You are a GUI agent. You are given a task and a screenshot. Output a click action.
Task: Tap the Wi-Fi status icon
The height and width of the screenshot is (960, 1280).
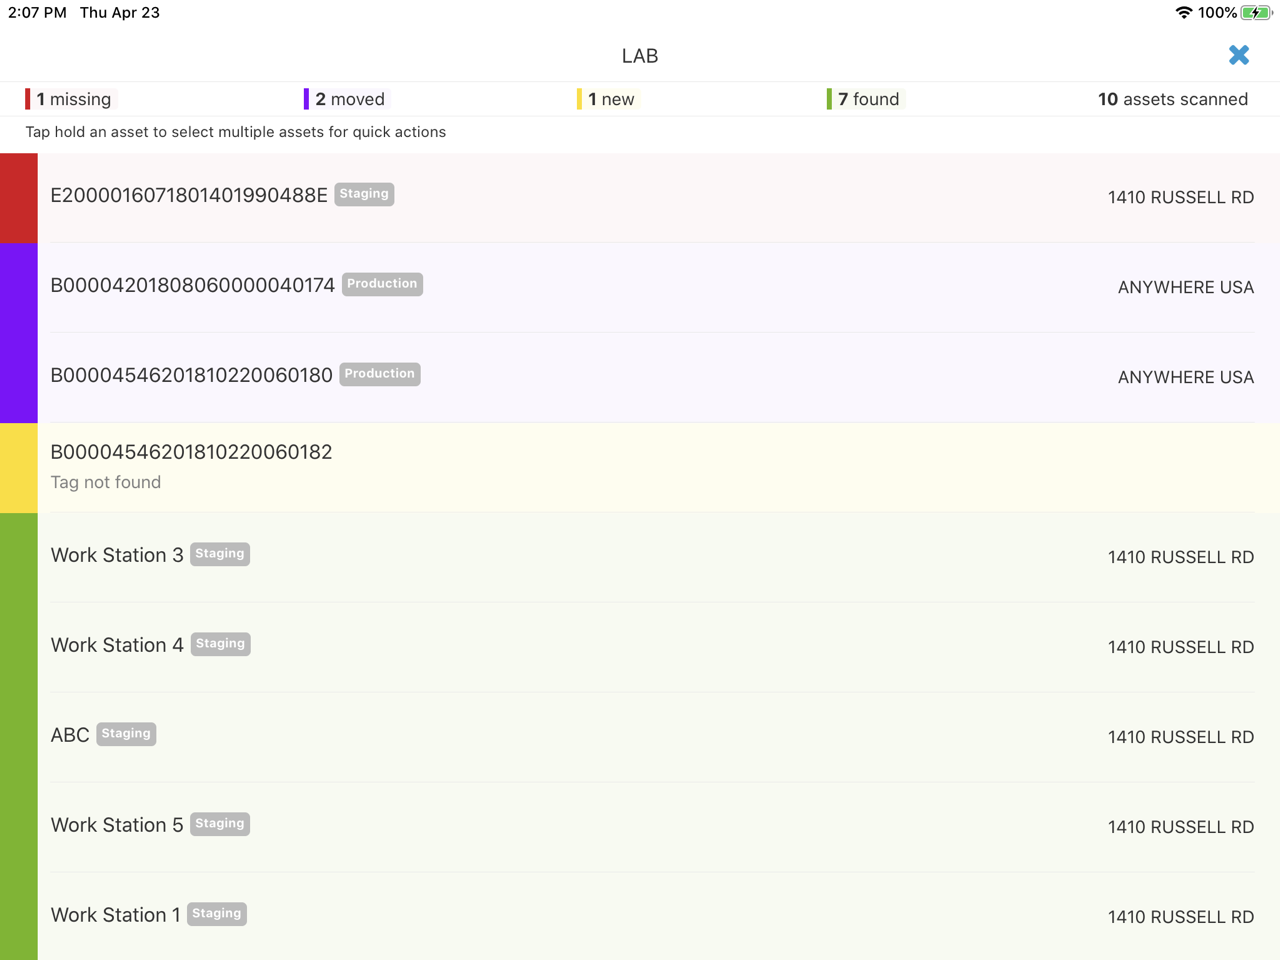[x=1184, y=13]
